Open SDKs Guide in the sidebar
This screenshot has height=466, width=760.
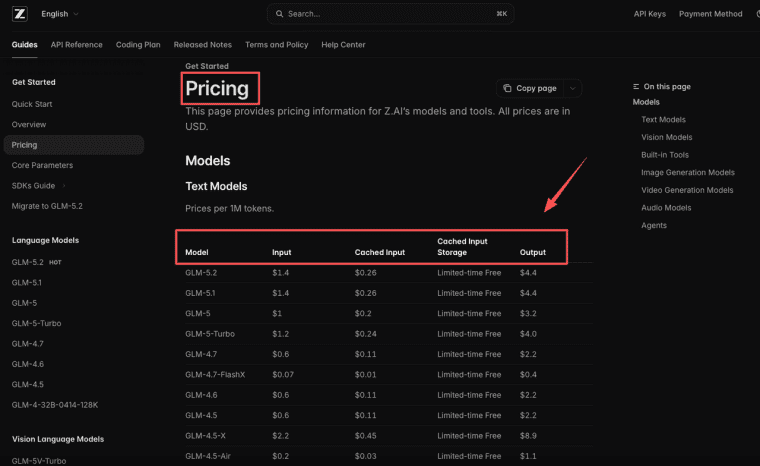click(x=33, y=186)
